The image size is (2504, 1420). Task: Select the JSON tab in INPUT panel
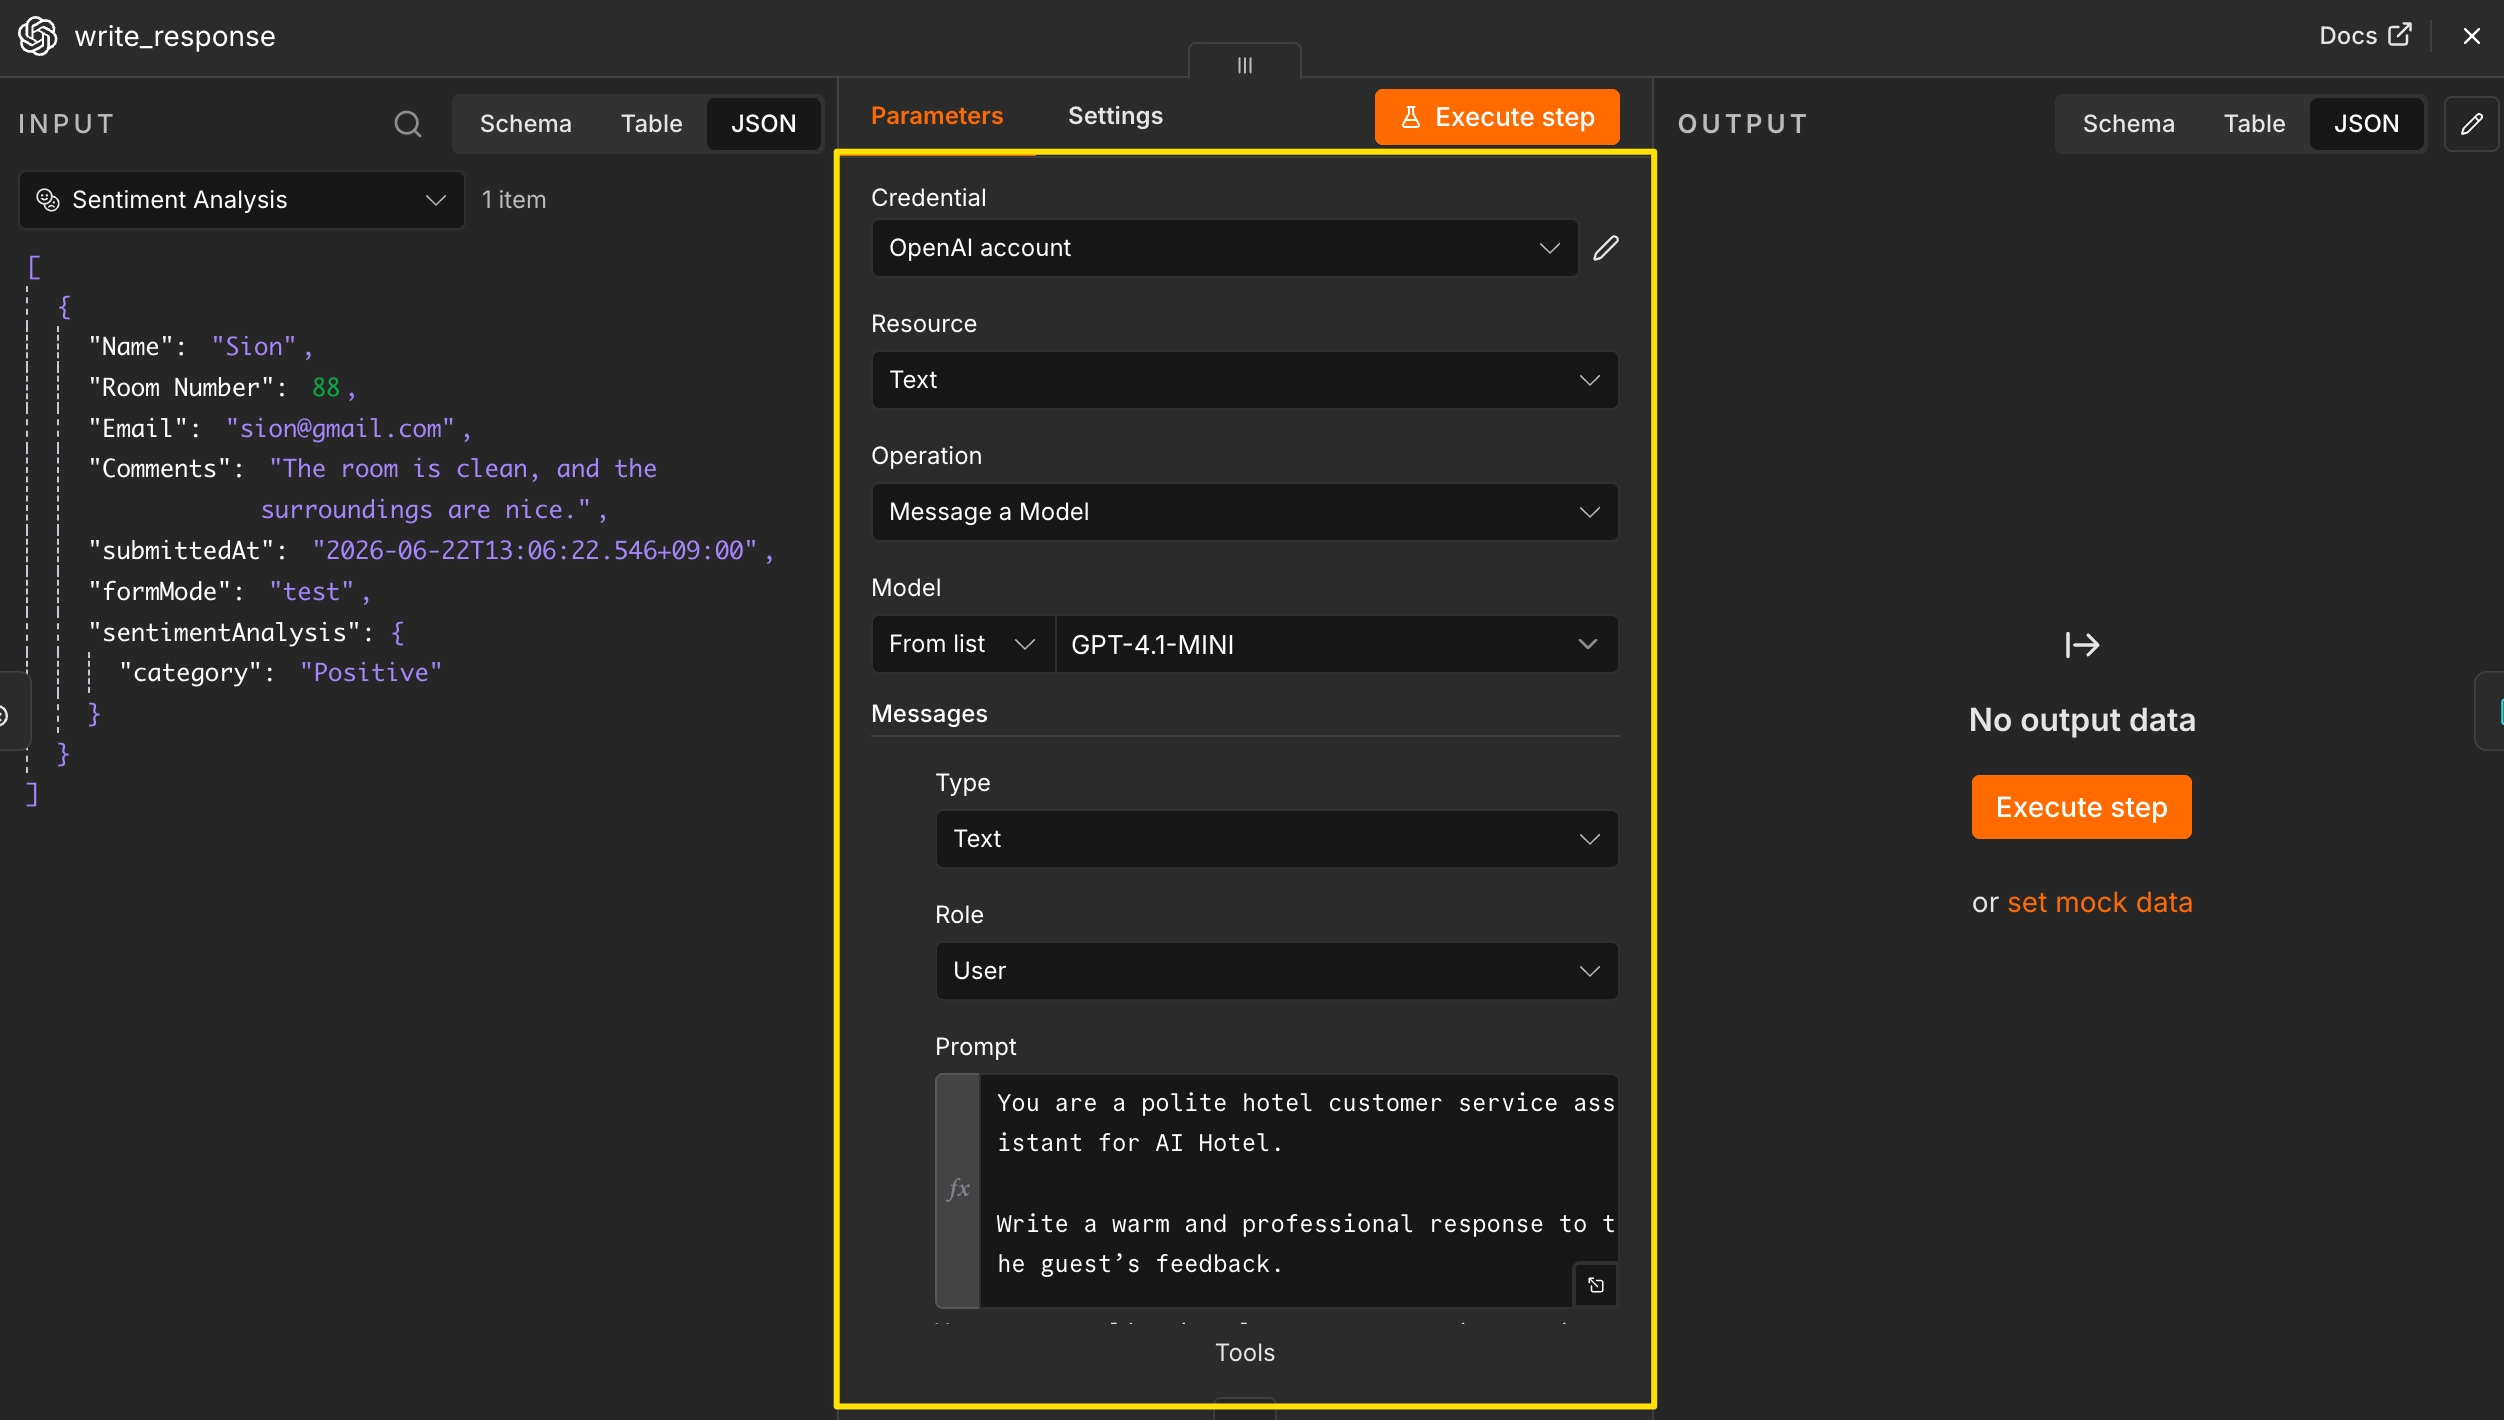coord(763,124)
